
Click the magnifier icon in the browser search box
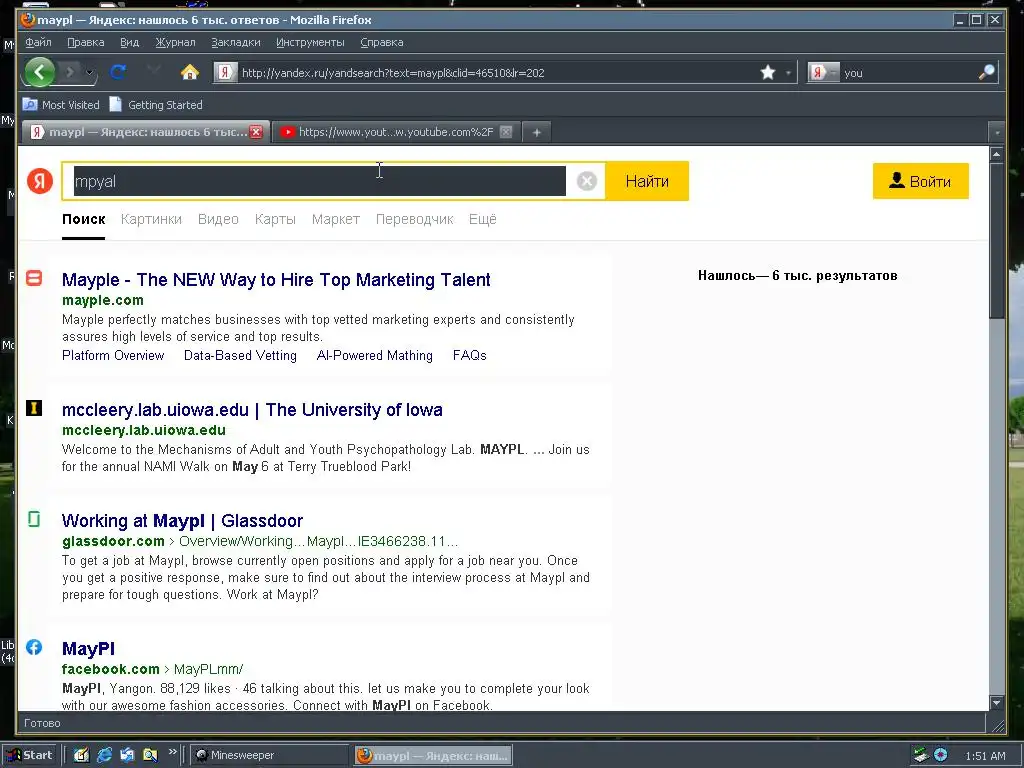click(x=986, y=72)
